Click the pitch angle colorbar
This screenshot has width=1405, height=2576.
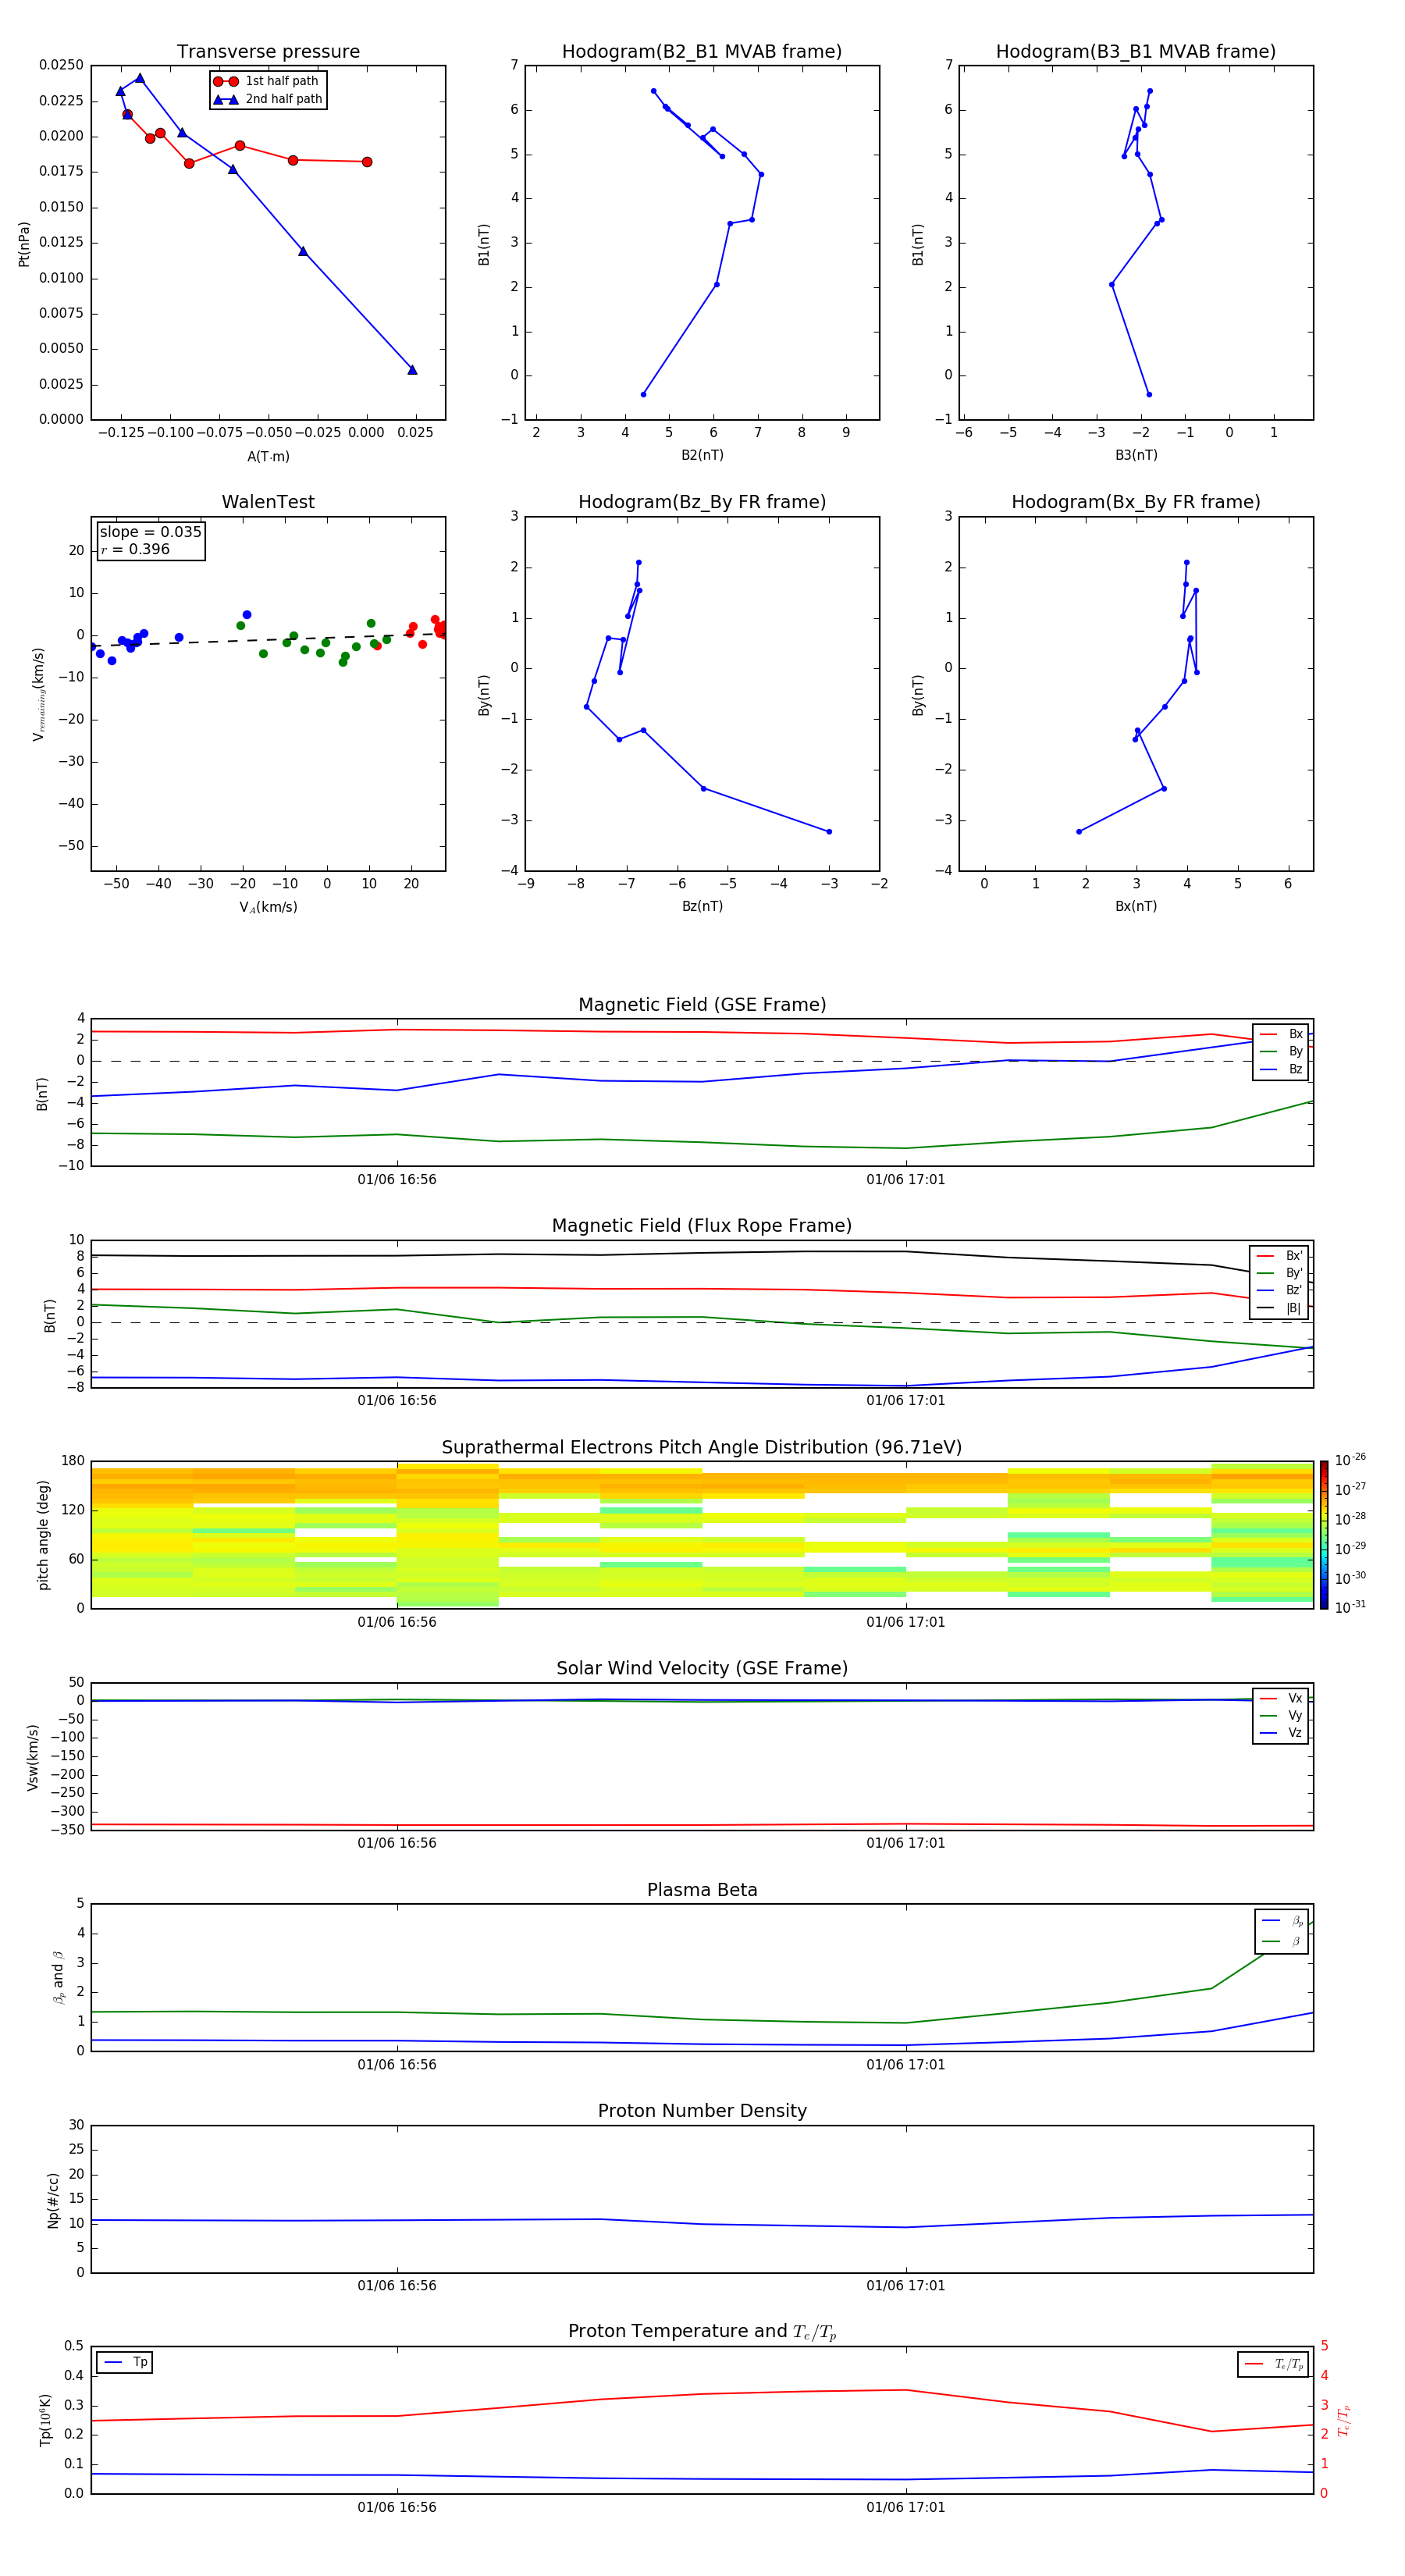[x=1324, y=1535]
